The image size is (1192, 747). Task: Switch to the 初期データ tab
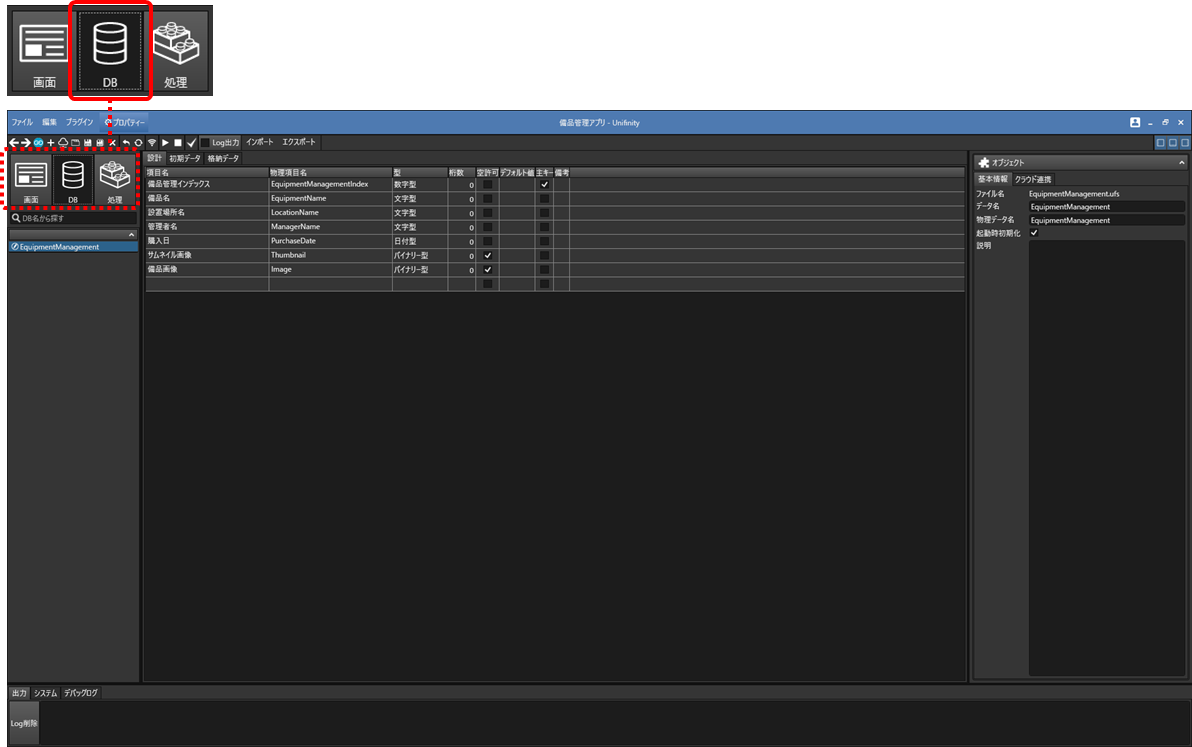185,158
